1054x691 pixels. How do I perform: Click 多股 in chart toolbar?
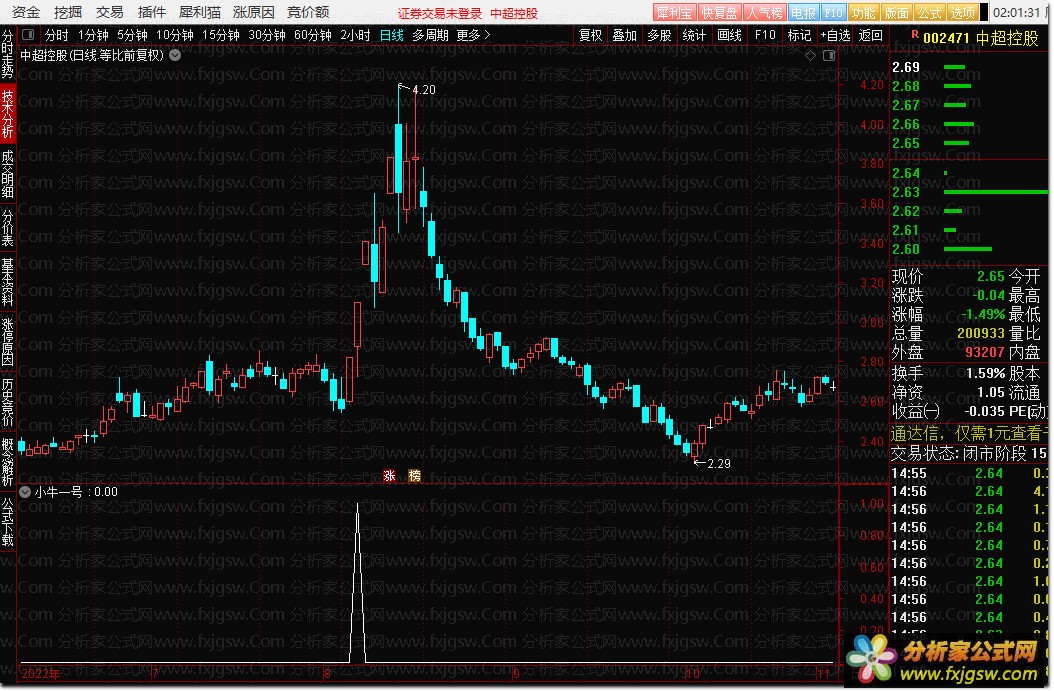click(659, 35)
